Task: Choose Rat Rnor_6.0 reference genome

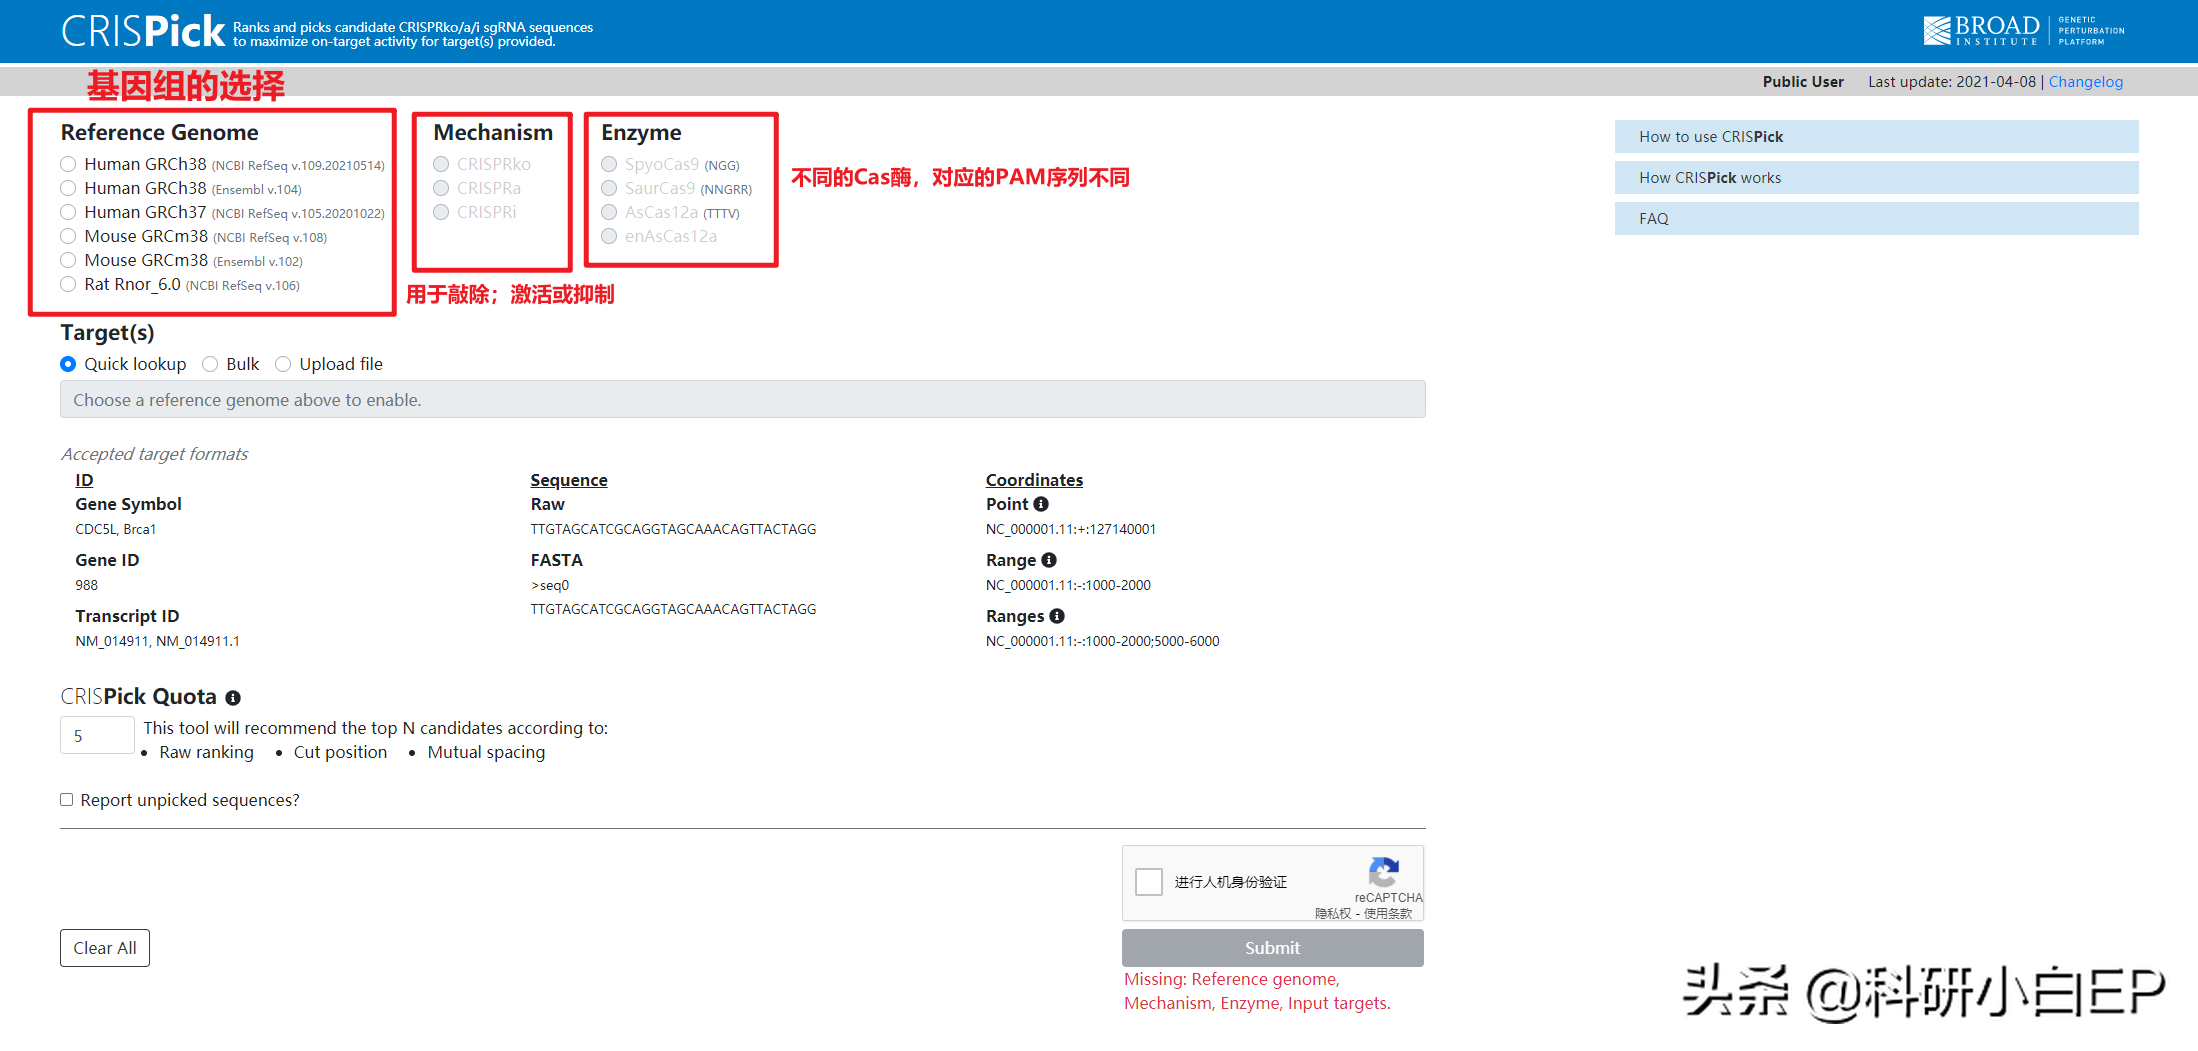Action: (68, 284)
